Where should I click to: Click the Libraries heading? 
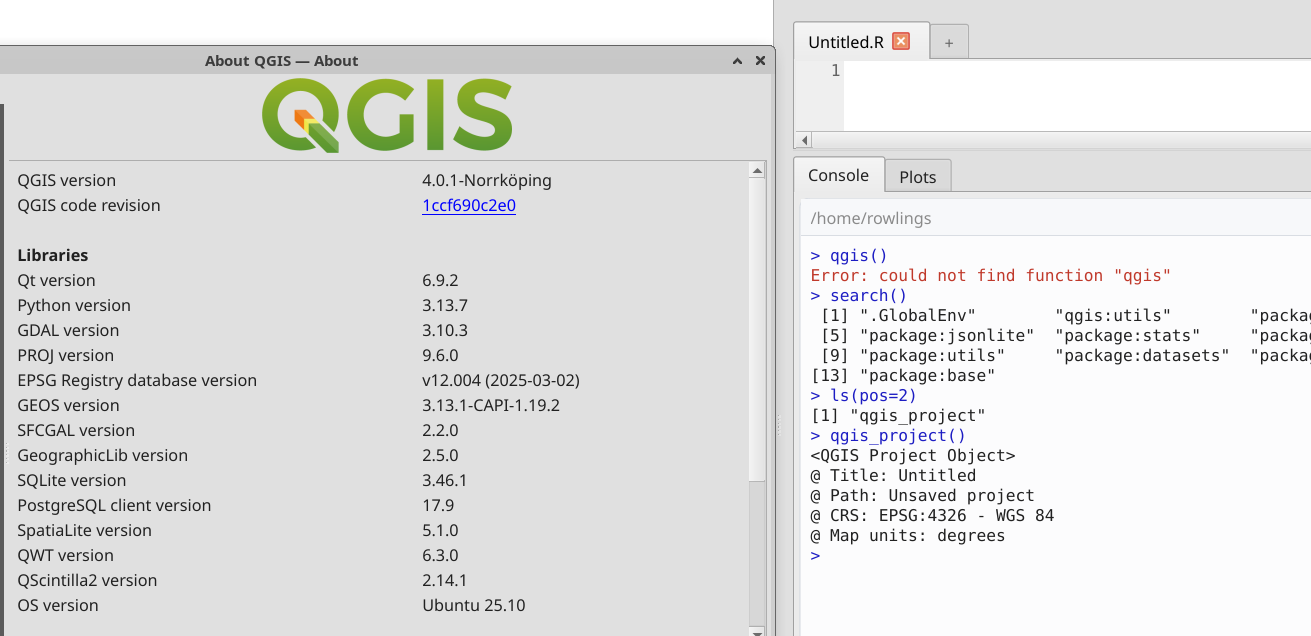pos(53,255)
